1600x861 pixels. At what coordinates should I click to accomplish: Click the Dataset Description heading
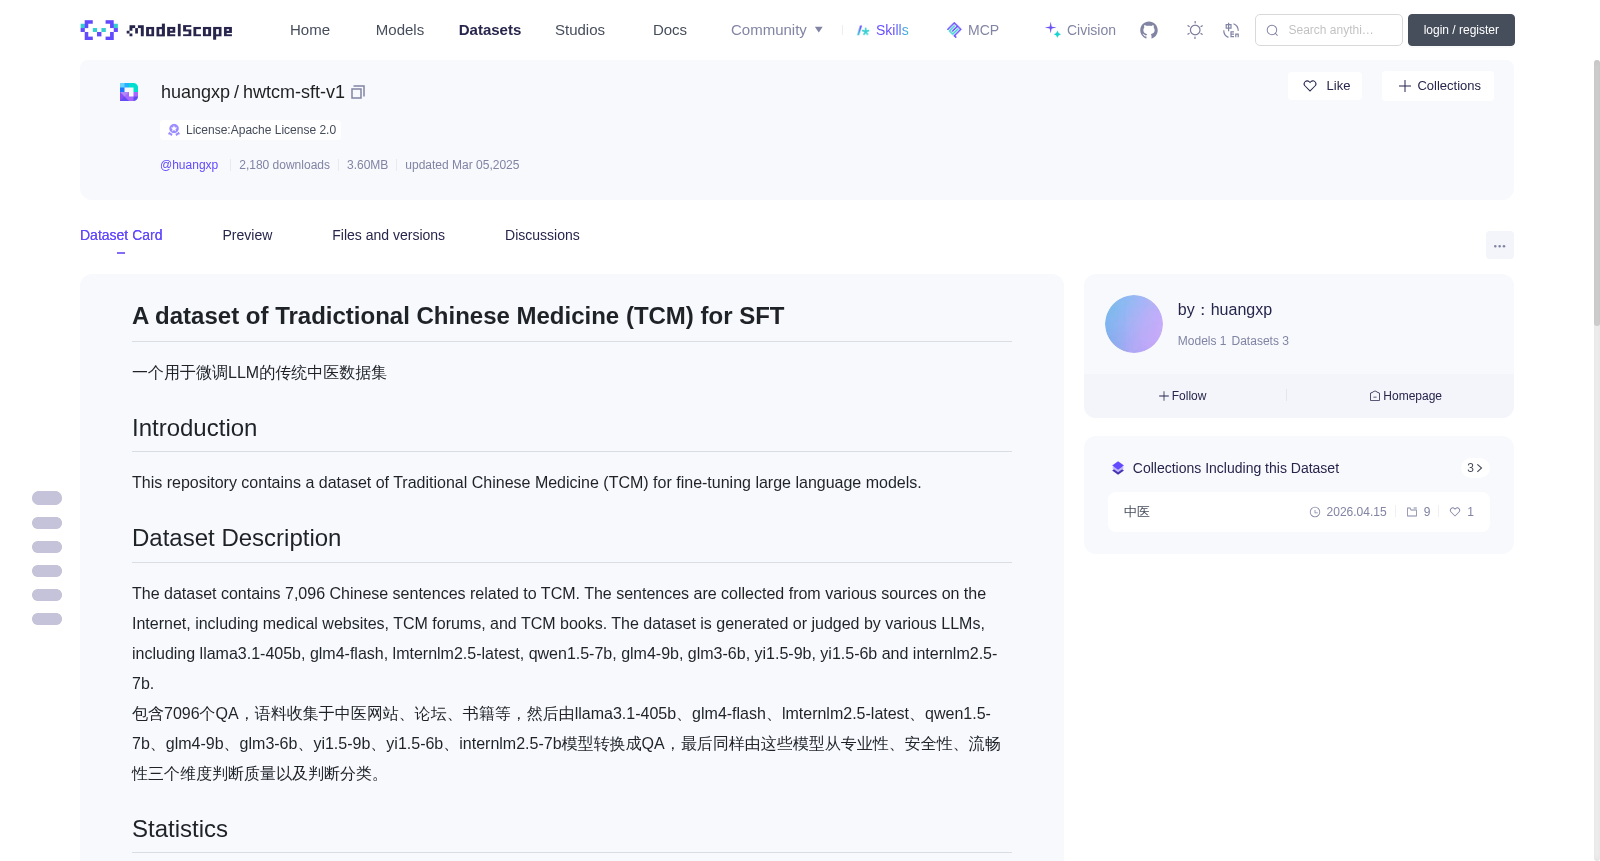[x=236, y=538]
